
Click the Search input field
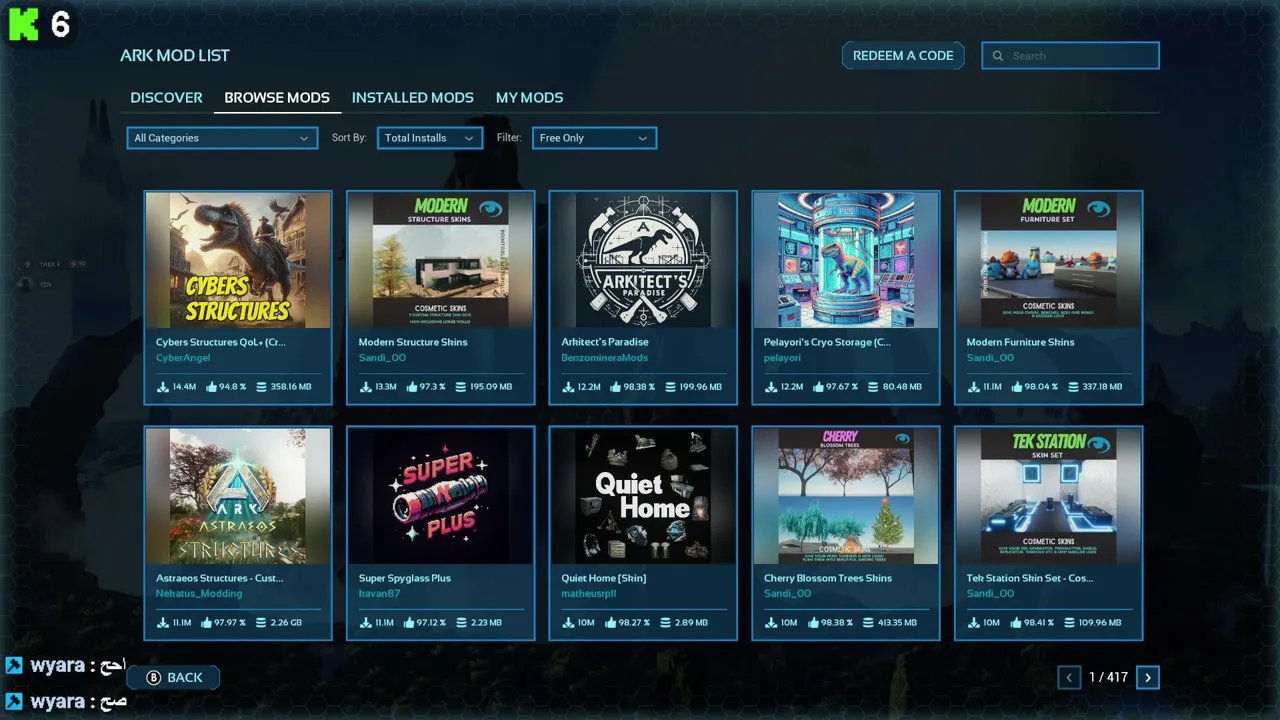[1070, 56]
